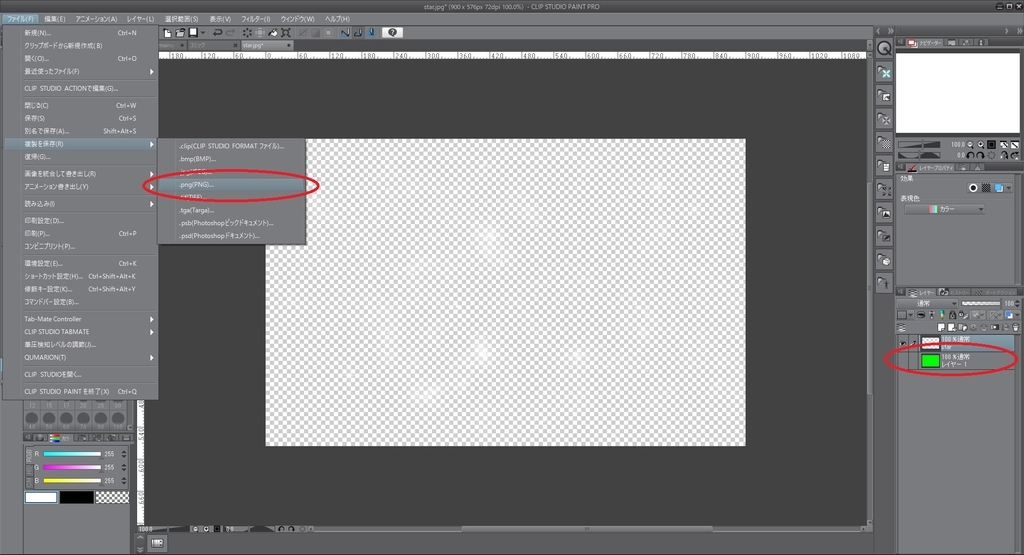Select CLIP STUDIO PAINTを終了 menu item
This screenshot has width=1024, height=555.
click(x=81, y=391)
